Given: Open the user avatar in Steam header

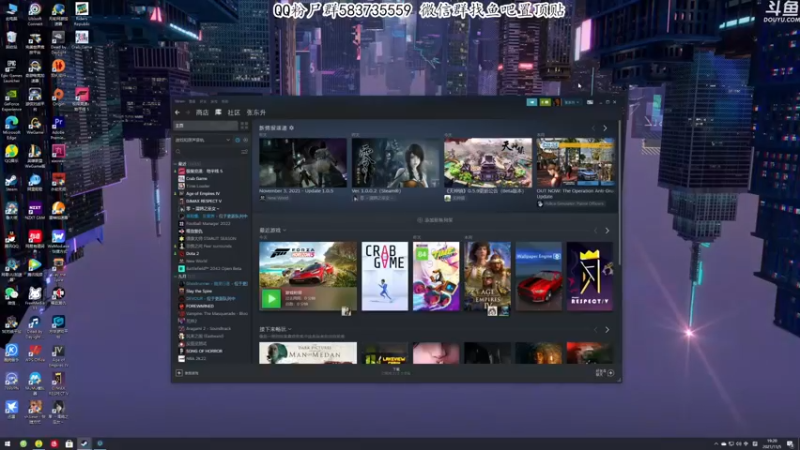Looking at the screenshot, I should coord(557,102).
